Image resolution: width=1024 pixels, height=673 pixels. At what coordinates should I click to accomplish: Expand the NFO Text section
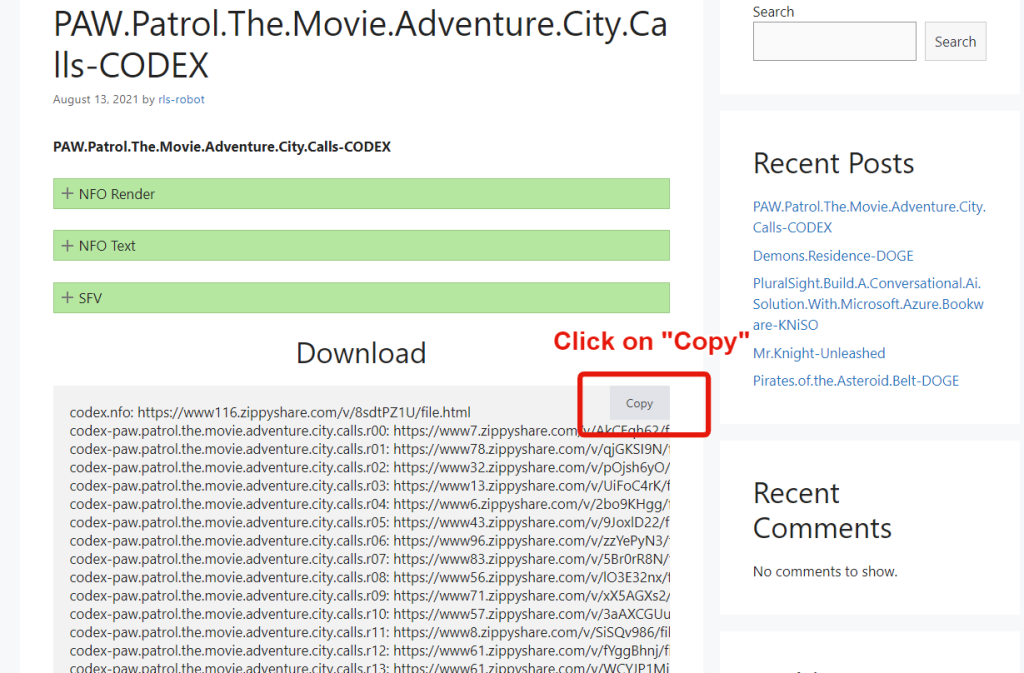(361, 245)
